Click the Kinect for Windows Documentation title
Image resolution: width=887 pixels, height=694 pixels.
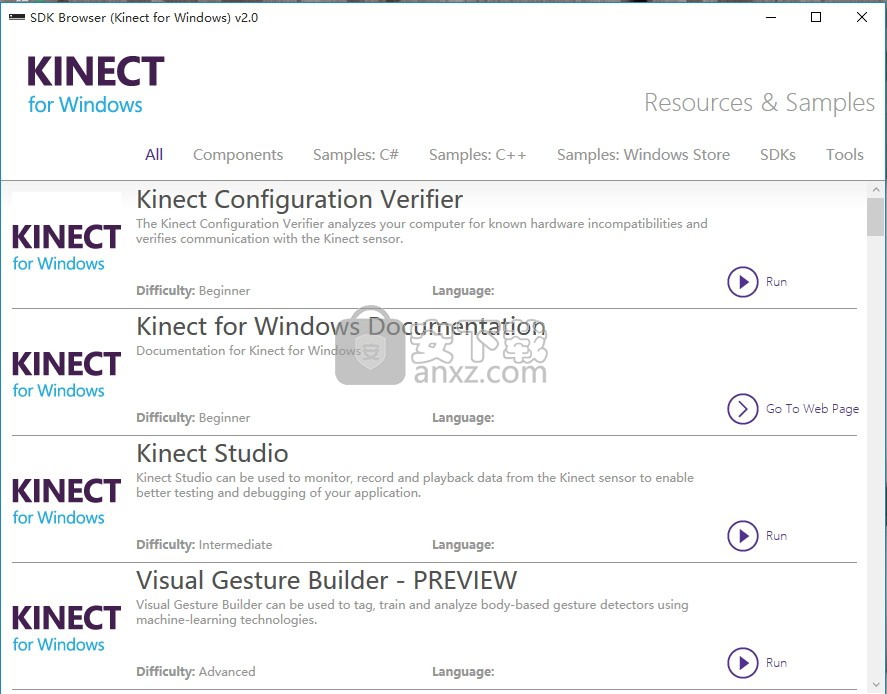[341, 326]
